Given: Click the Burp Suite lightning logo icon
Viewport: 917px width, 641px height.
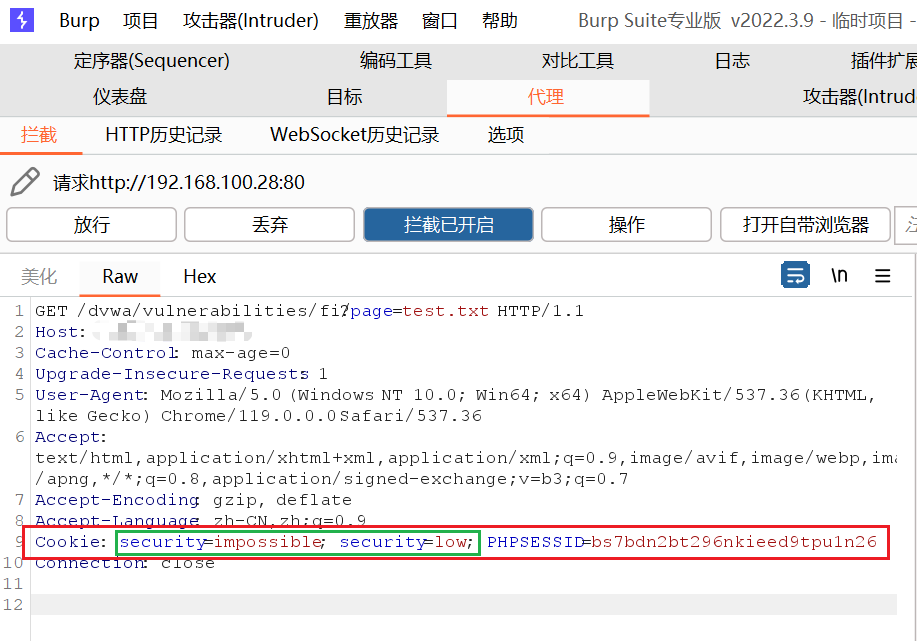Looking at the screenshot, I should pyautogui.click(x=22, y=20).
